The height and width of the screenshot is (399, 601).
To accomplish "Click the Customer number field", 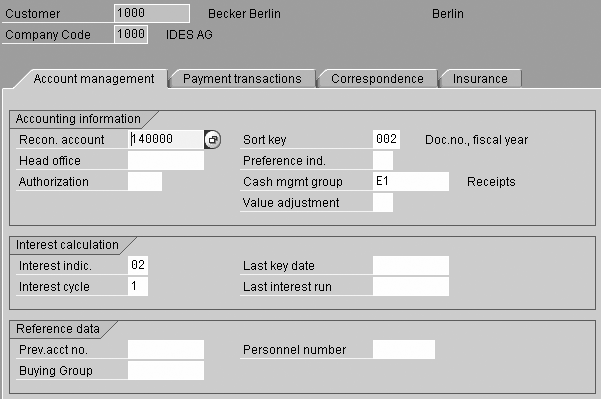I will [x=152, y=13].
